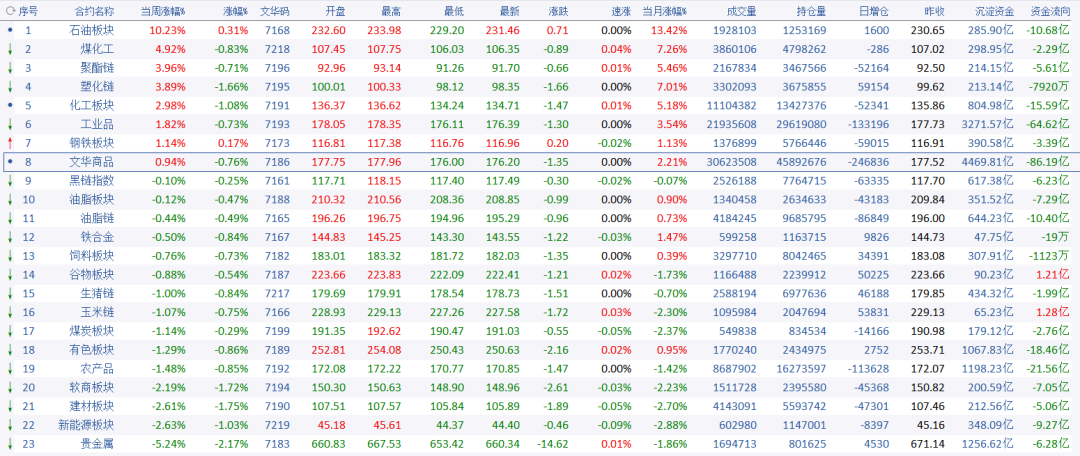Open the 石油板块 contract row
Viewport: 1080px width, 456px height.
pyautogui.click(x=540, y=30)
